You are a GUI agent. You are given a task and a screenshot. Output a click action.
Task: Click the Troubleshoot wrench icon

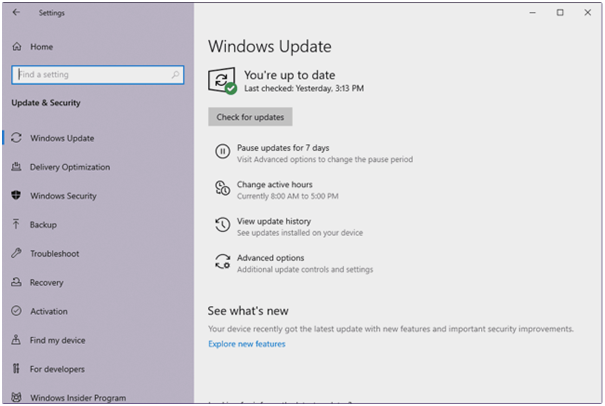pos(16,253)
